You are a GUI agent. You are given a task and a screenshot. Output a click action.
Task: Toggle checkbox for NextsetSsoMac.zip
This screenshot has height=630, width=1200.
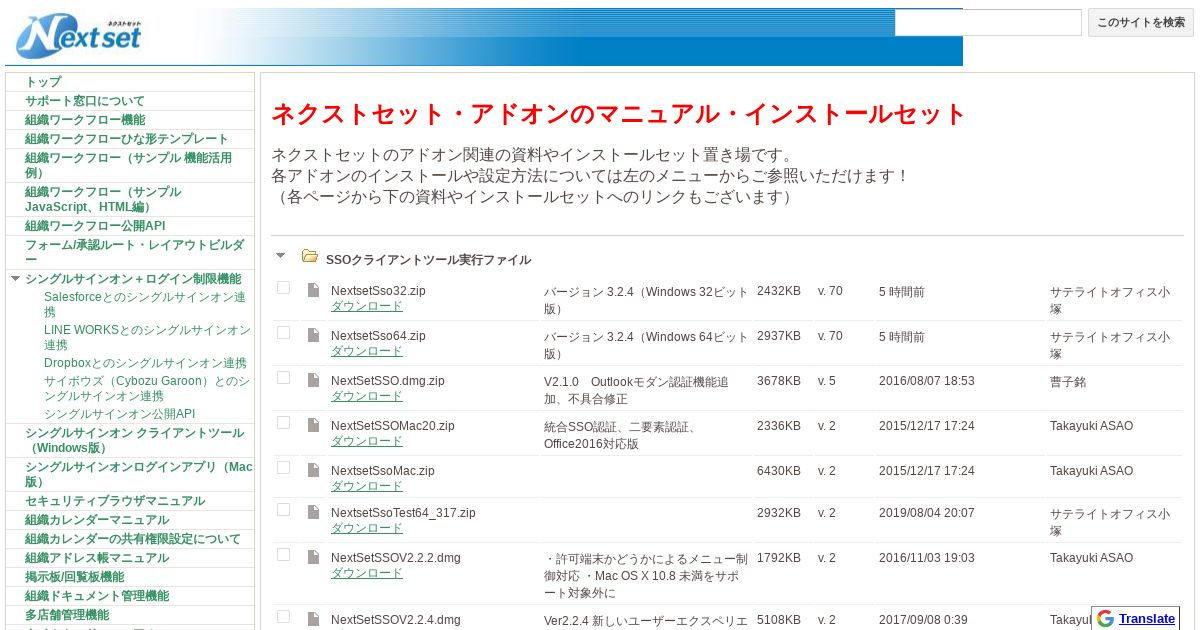pos(283,468)
